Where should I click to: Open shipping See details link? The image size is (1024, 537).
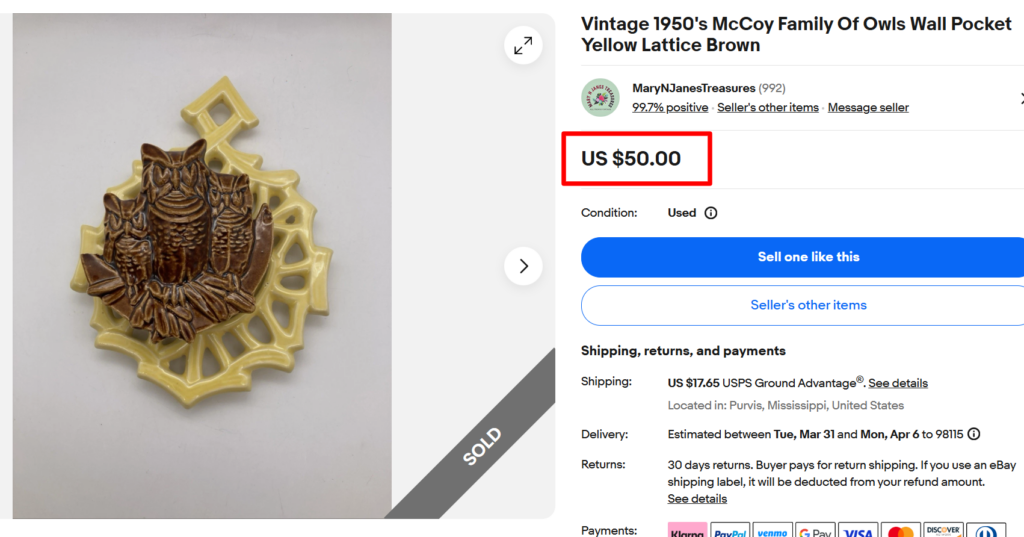(898, 383)
